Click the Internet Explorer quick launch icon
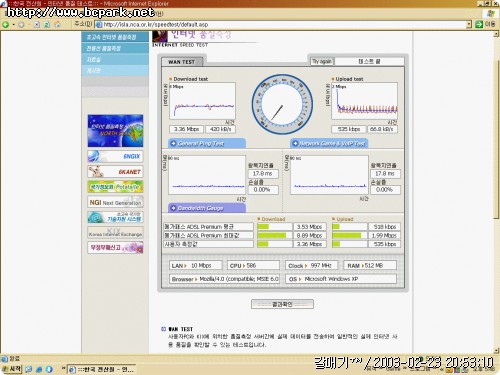 pos(39,369)
